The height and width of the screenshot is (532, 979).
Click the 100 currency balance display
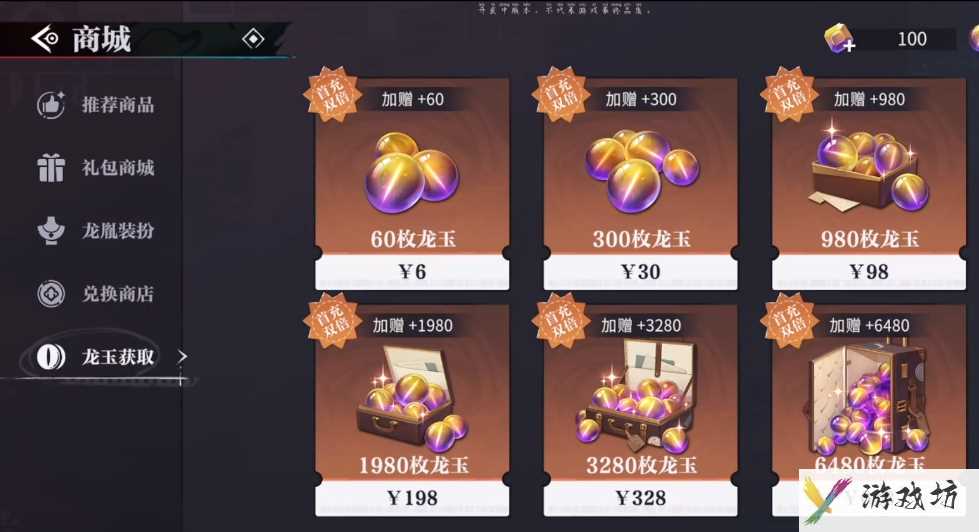(912, 39)
